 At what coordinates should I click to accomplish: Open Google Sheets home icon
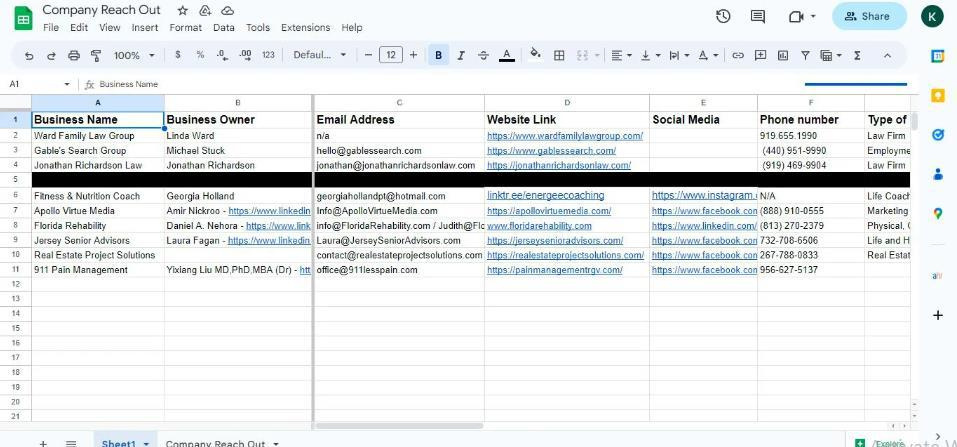pyautogui.click(x=23, y=18)
